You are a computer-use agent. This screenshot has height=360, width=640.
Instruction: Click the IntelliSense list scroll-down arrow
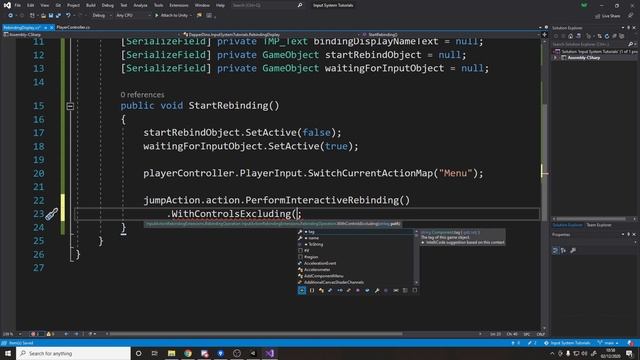(416, 282)
